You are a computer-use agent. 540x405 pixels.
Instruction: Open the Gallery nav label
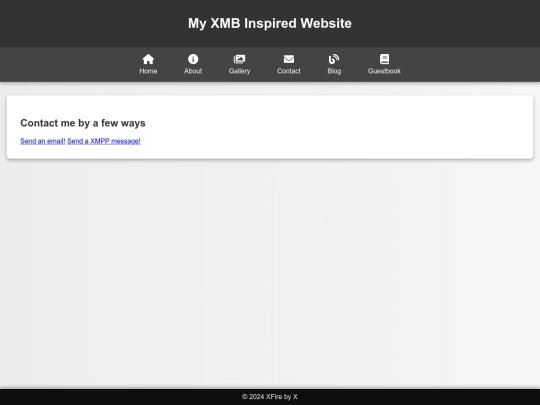tap(239, 71)
